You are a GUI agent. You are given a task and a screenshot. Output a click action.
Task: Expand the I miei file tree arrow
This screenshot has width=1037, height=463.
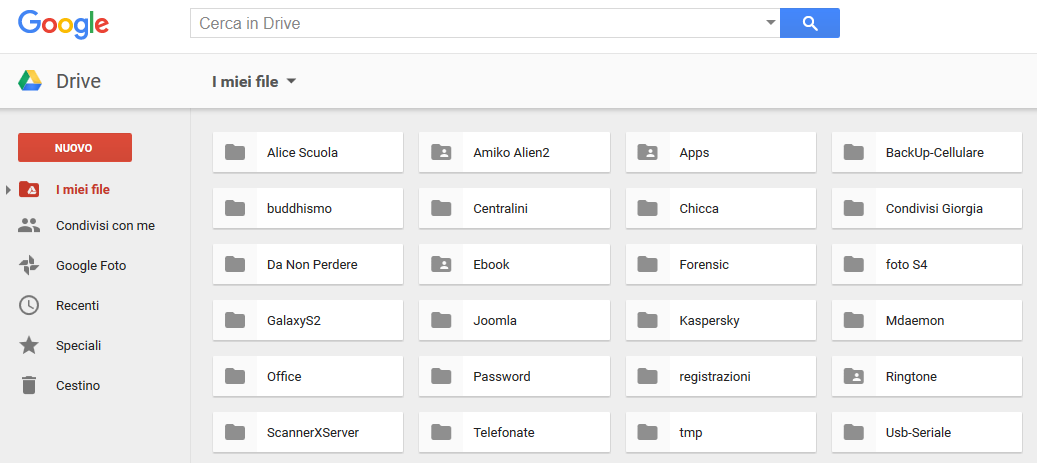pyautogui.click(x=8, y=190)
